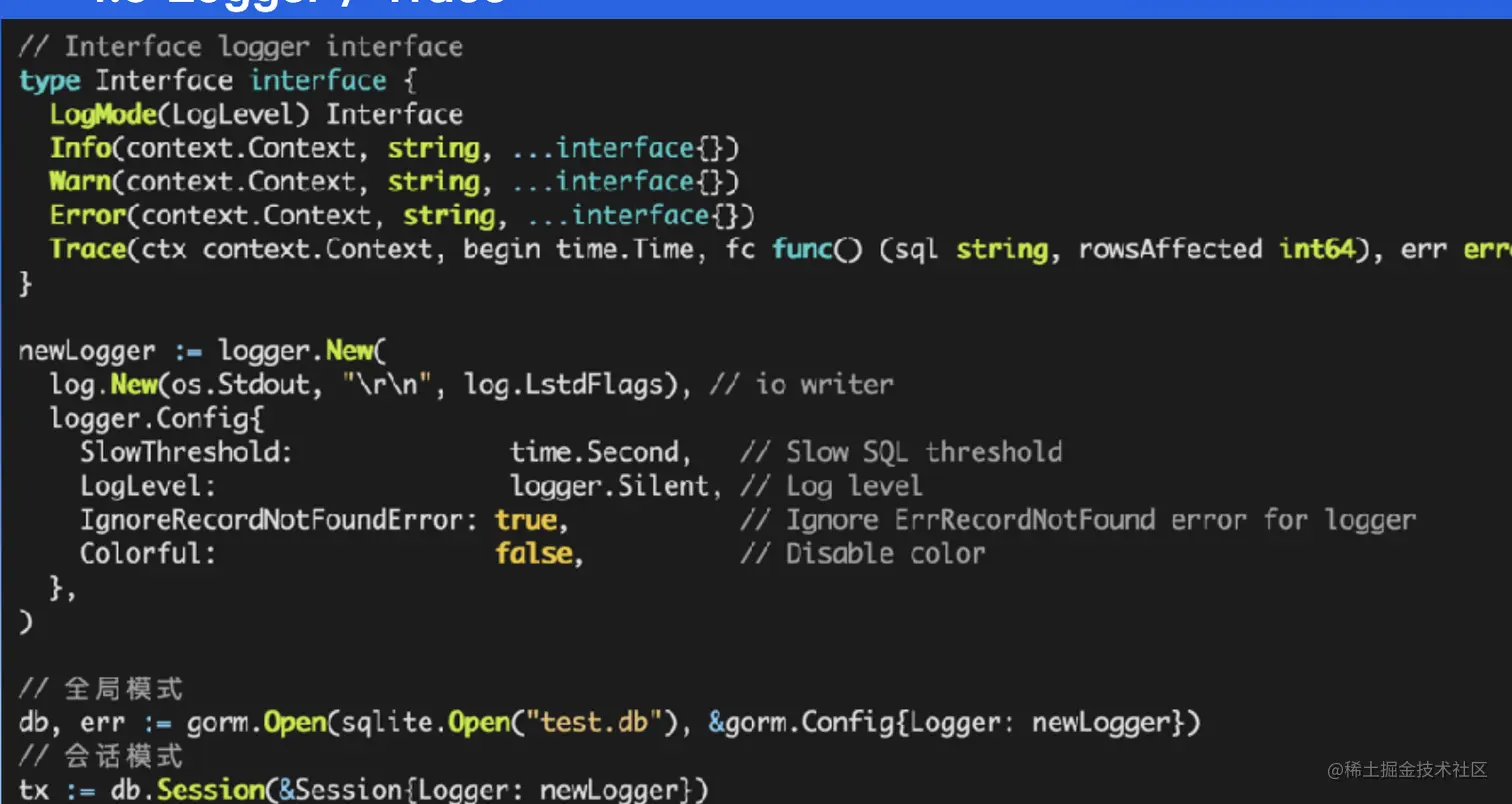Click the "tx := db.Session(" line
This screenshot has width=1512, height=804.
tap(363, 789)
